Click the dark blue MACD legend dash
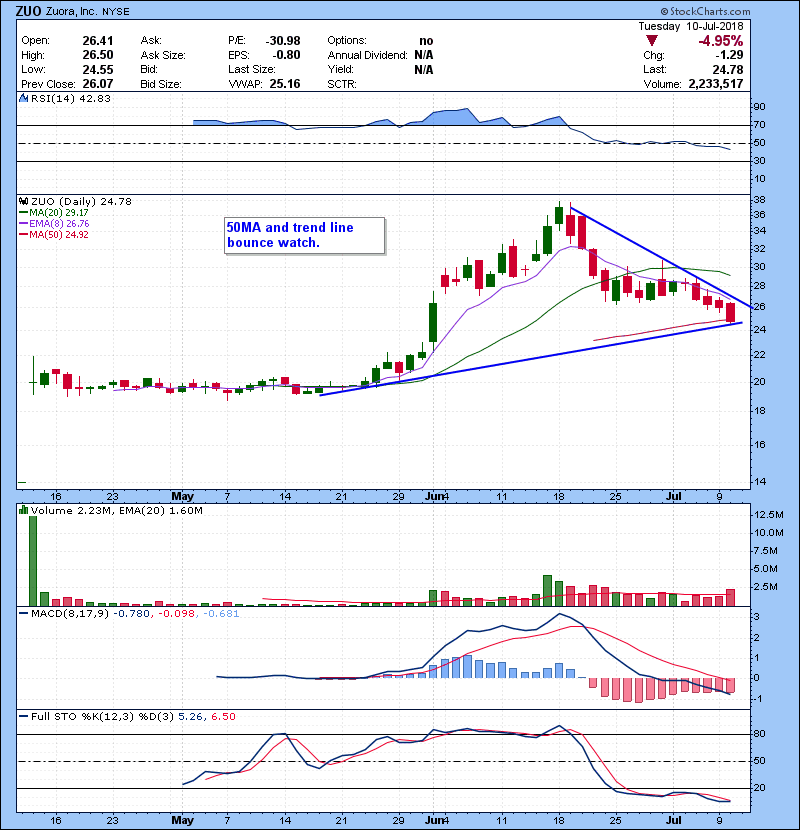 pyautogui.click(x=23, y=614)
